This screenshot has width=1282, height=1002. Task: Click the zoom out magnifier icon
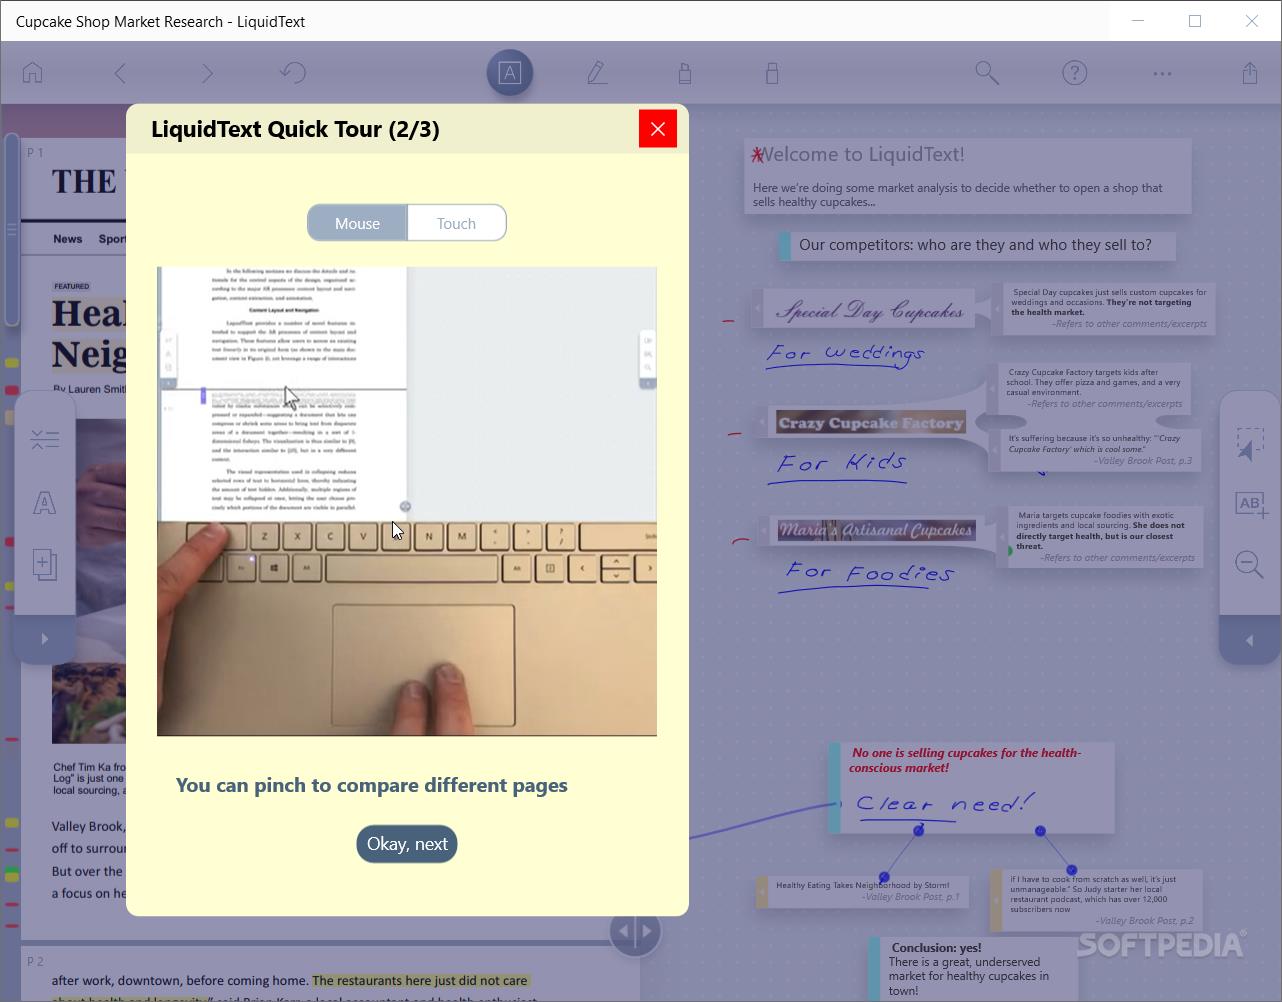pos(1249,564)
